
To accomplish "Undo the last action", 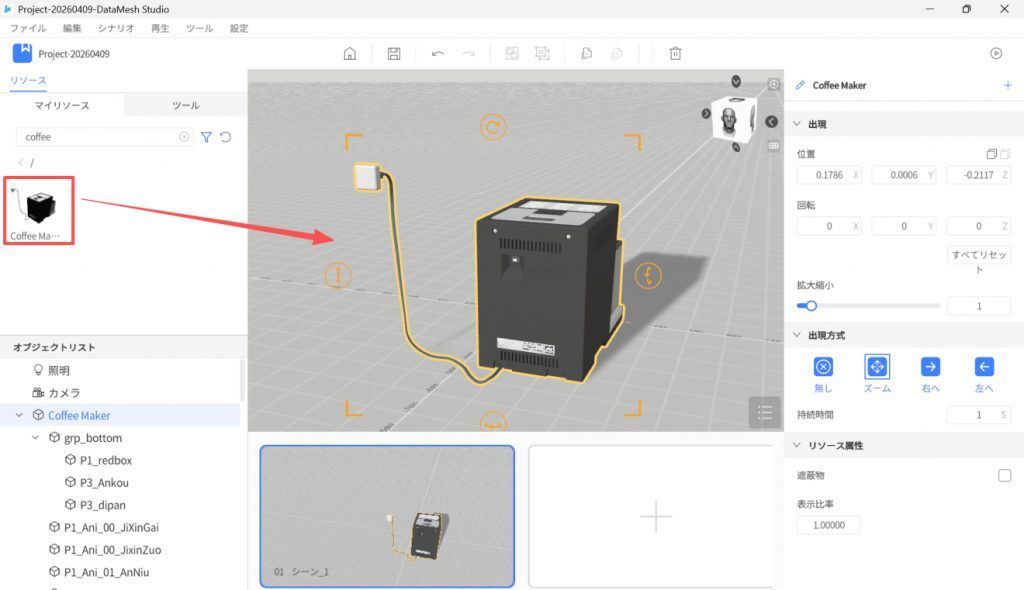I will [x=437, y=54].
